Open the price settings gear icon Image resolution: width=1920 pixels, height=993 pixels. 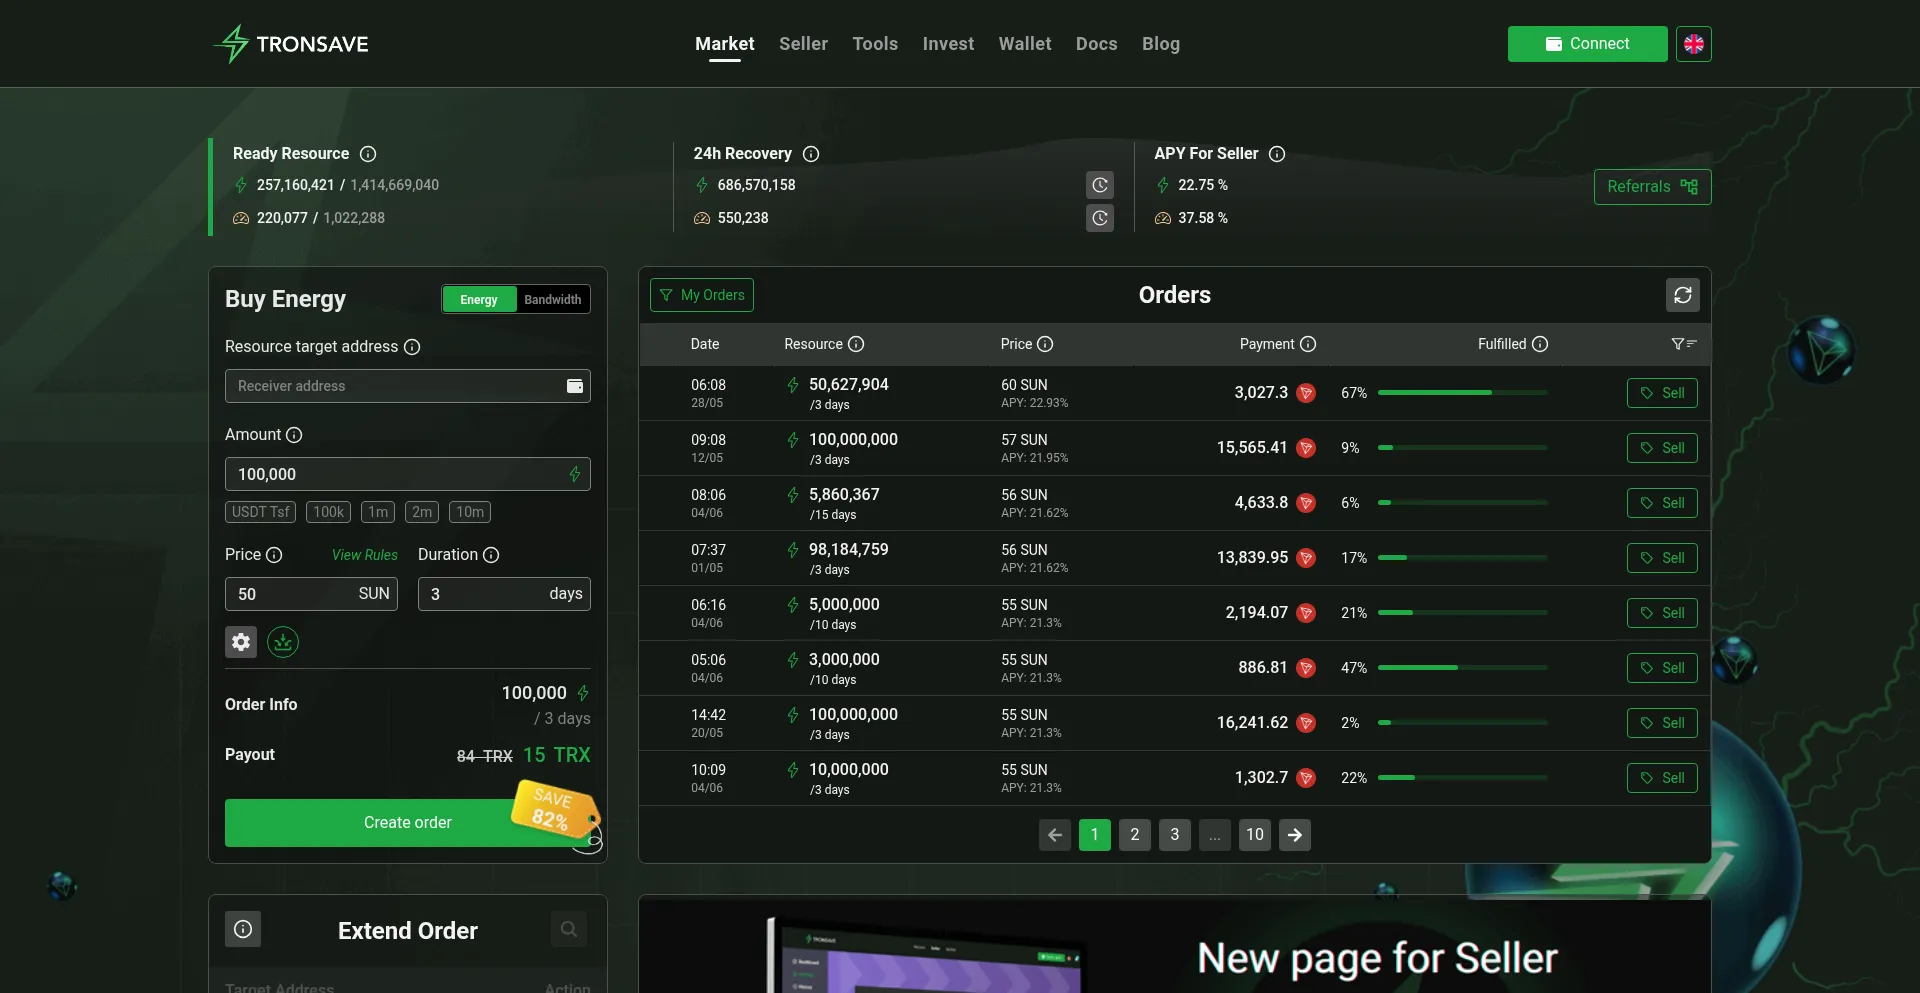pyautogui.click(x=240, y=642)
